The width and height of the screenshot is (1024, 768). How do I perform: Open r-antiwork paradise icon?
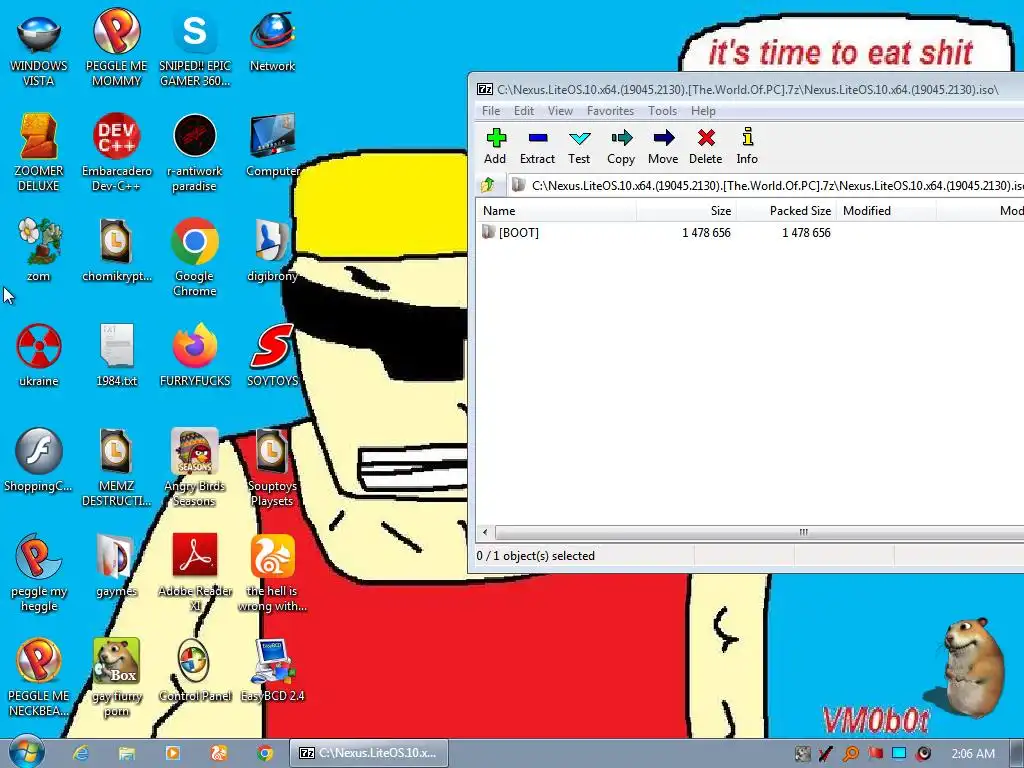pyautogui.click(x=195, y=153)
